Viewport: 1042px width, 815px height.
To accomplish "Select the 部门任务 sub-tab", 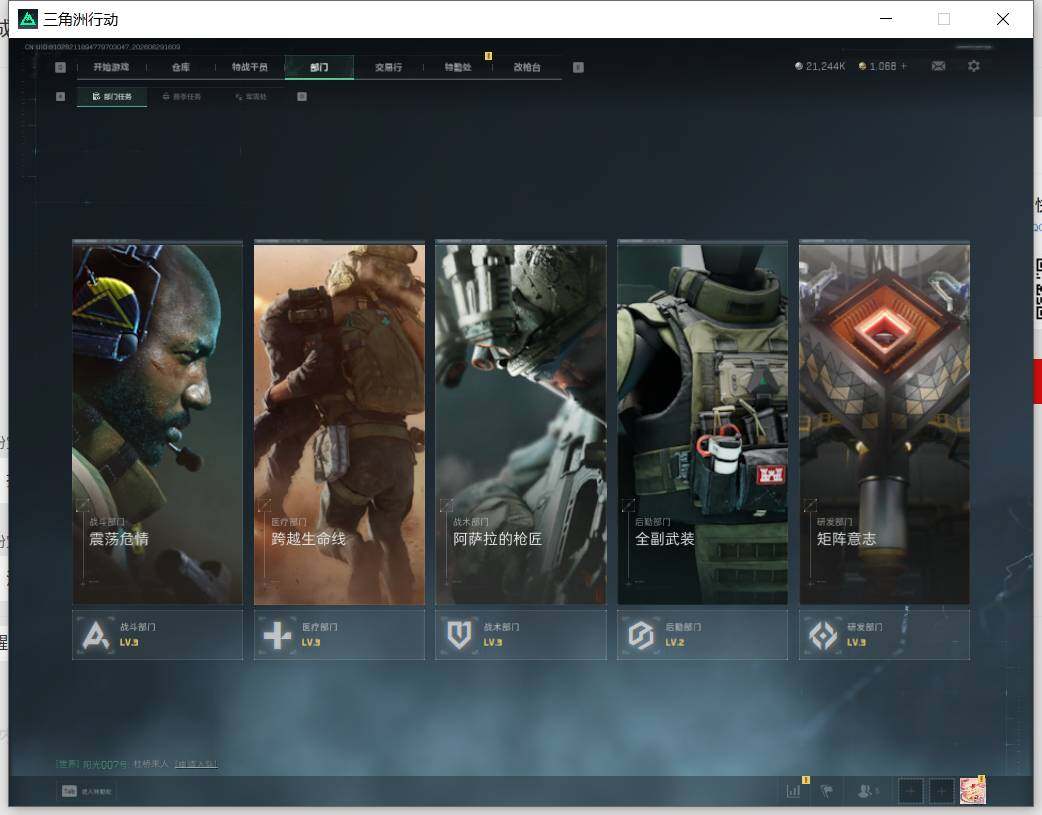I will pyautogui.click(x=112, y=97).
